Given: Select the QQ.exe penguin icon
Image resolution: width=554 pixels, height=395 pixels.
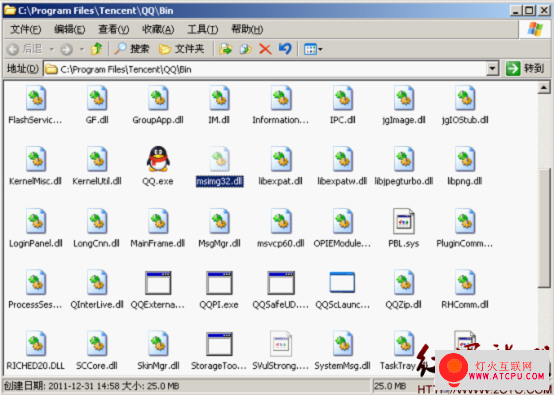Looking at the screenshot, I should click(158, 159).
